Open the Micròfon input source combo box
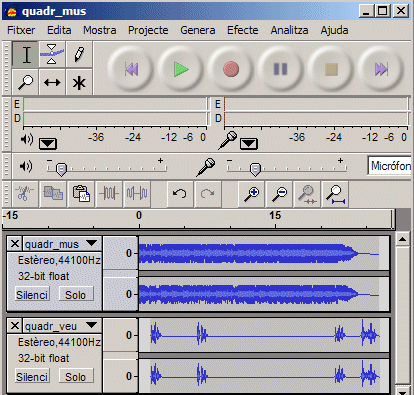 point(390,166)
